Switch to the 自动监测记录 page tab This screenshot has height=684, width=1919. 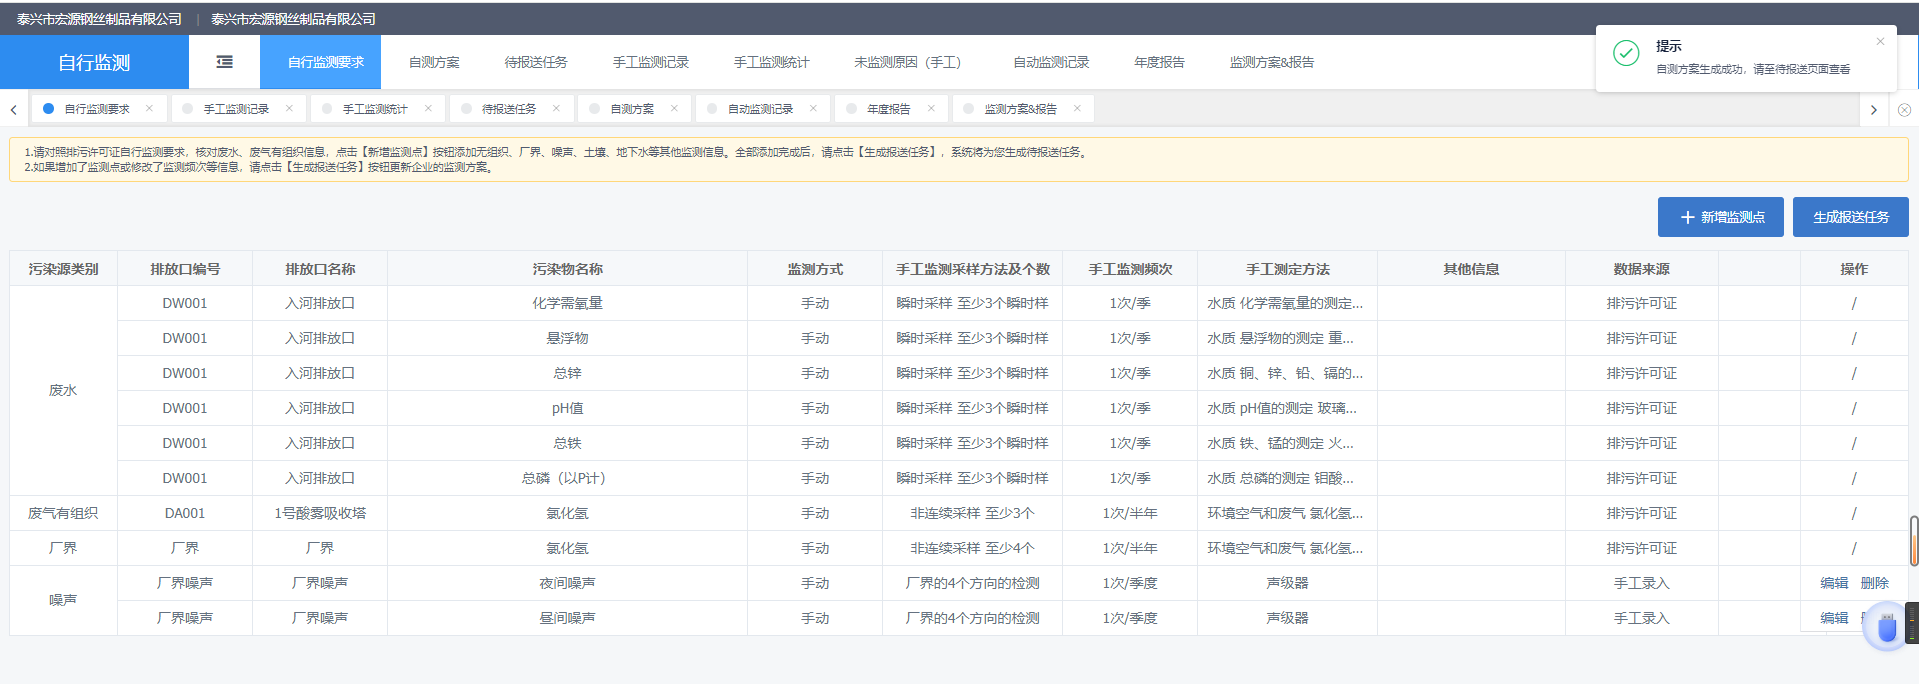[760, 109]
